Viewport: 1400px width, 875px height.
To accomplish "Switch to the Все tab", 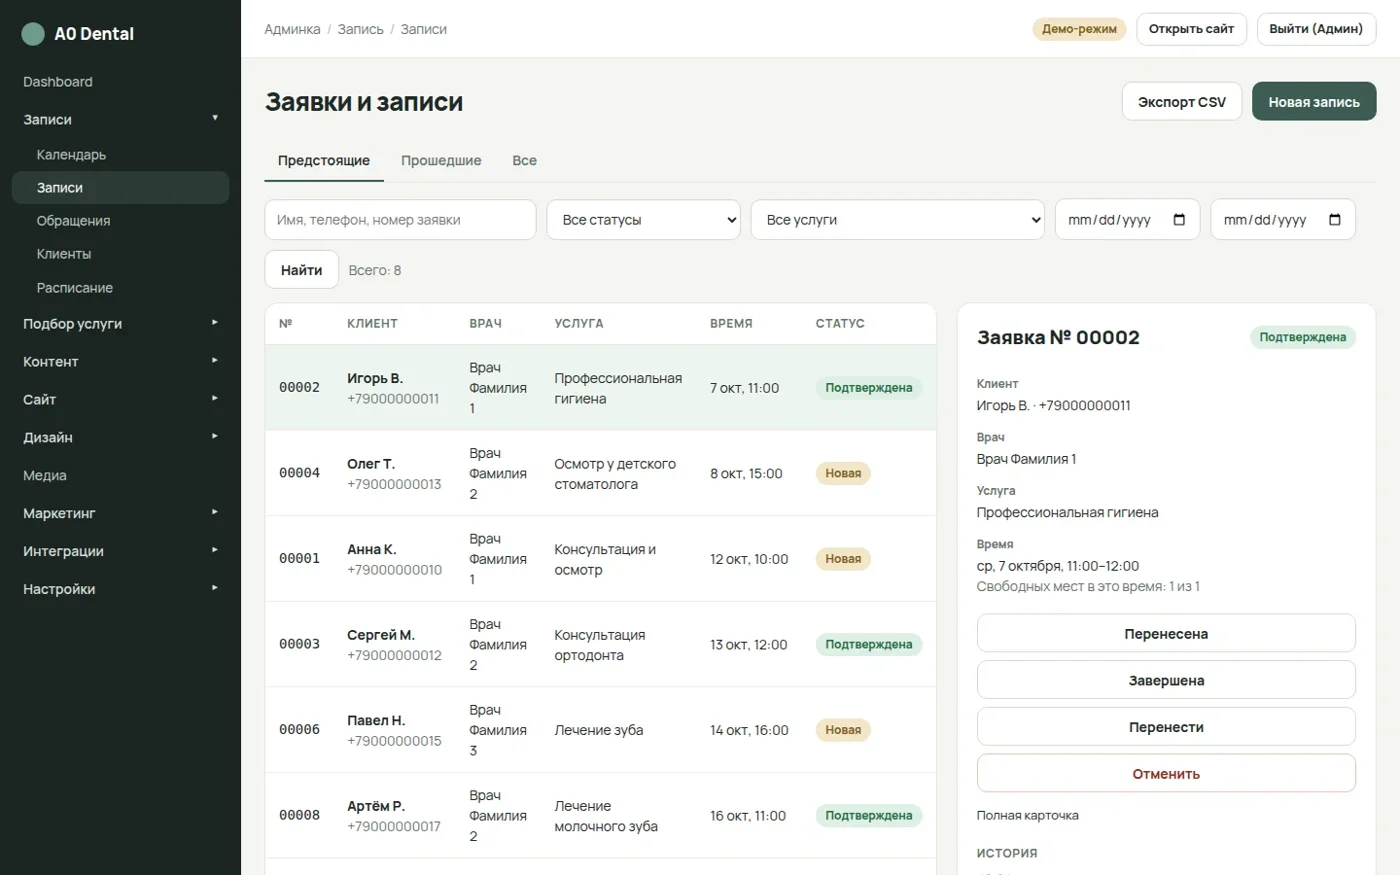I will pos(524,161).
